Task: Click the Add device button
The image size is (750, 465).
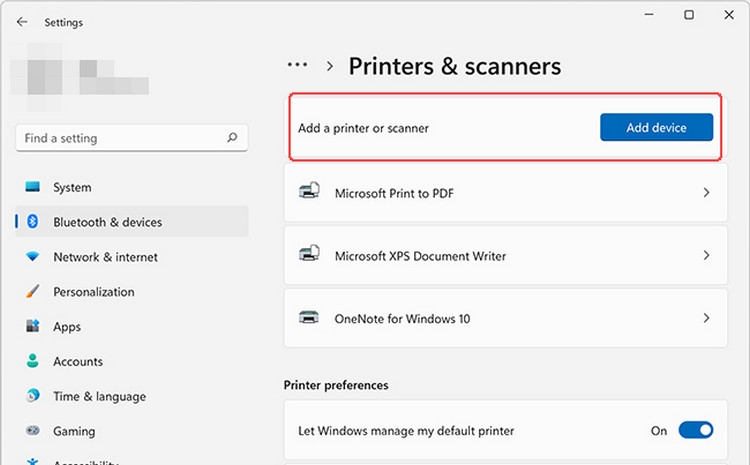Action: [656, 127]
